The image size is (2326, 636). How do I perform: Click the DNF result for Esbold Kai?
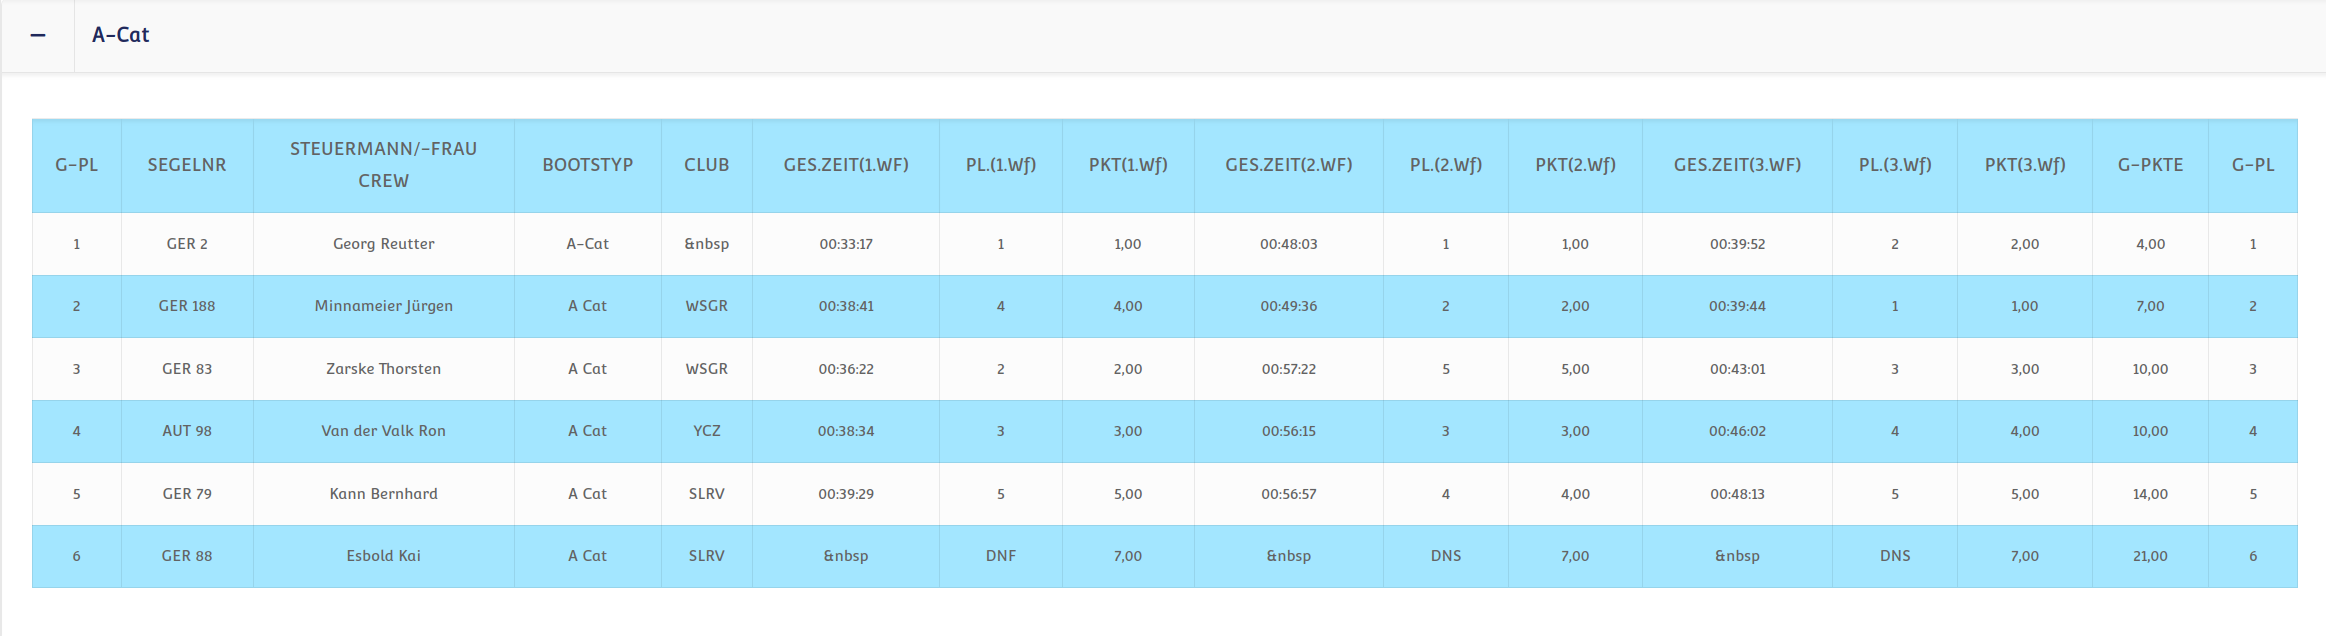(x=1000, y=556)
